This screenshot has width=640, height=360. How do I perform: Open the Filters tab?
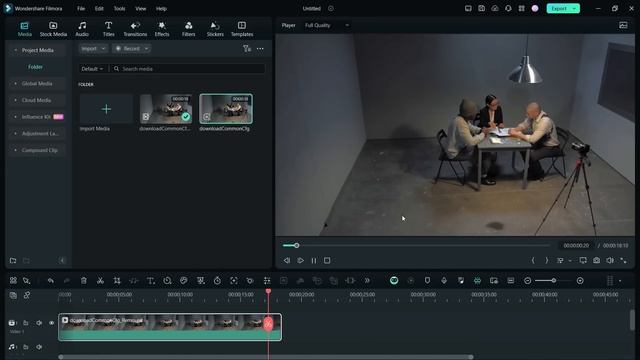pyautogui.click(x=188, y=29)
